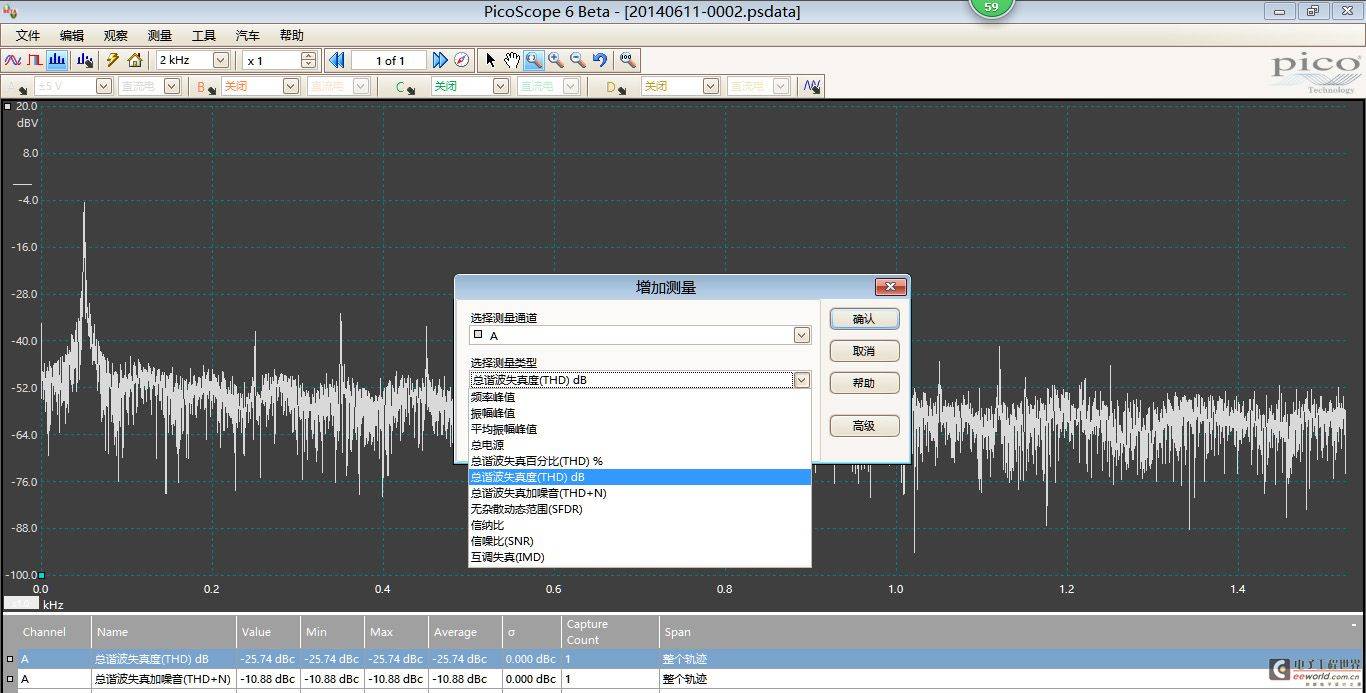The width and height of the screenshot is (1366, 693).
Task: Go to next buffer with double-right arrows
Action: pyautogui.click(x=440, y=60)
